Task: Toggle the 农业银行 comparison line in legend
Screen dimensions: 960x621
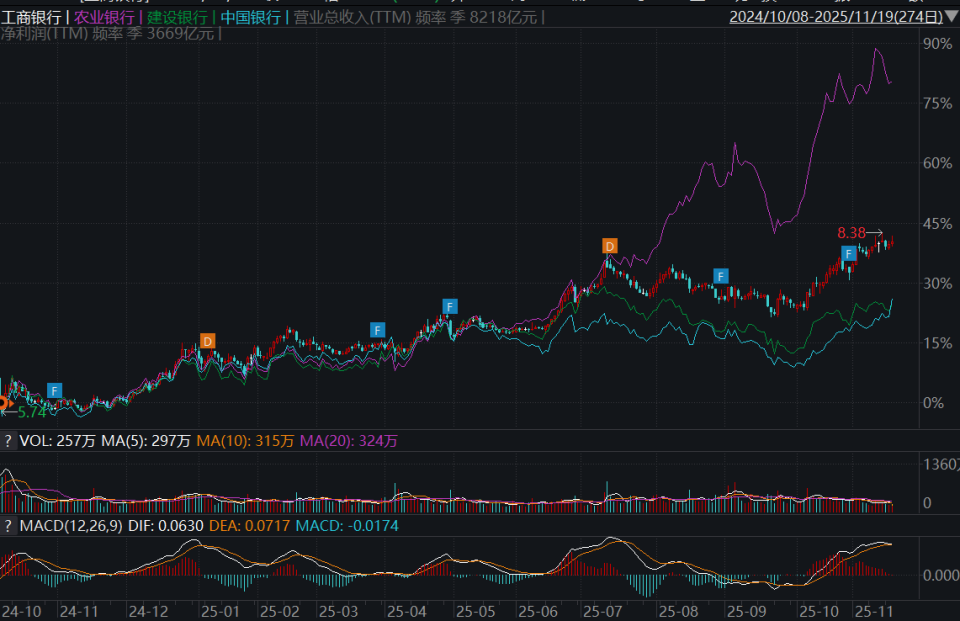Action: point(103,18)
